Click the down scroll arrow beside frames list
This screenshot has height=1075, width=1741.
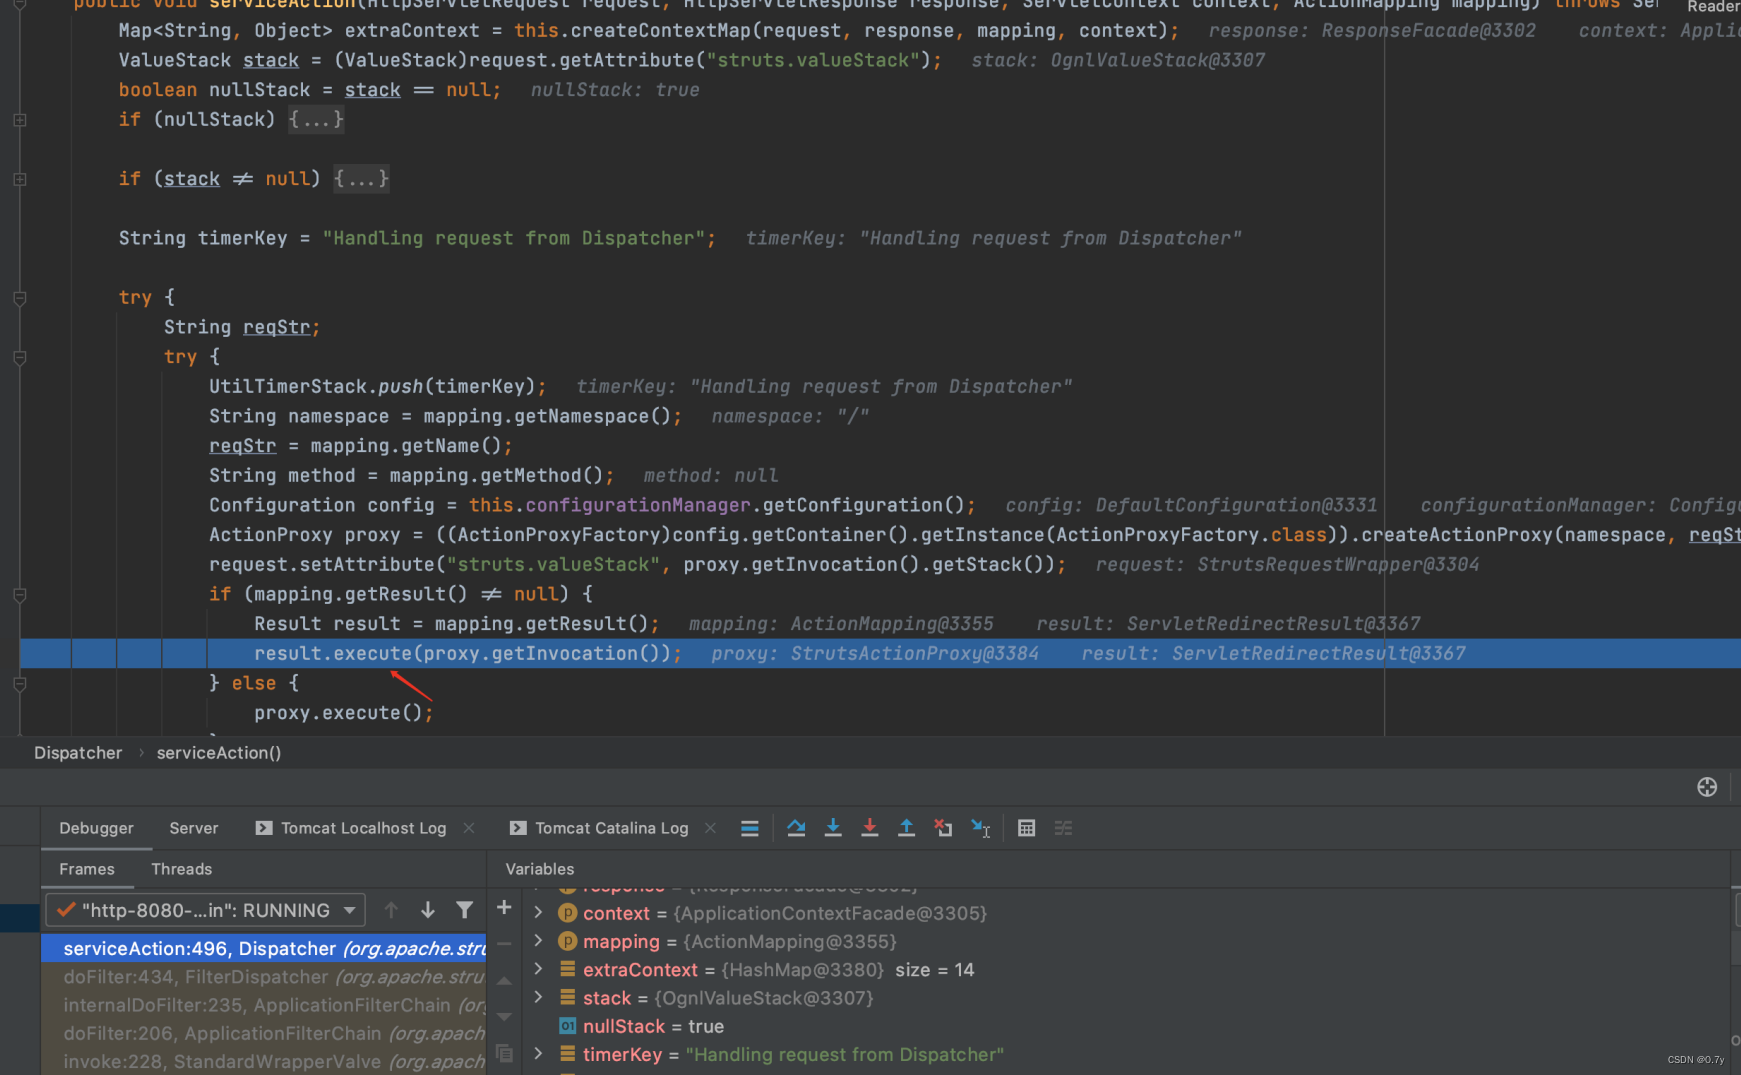(505, 1016)
